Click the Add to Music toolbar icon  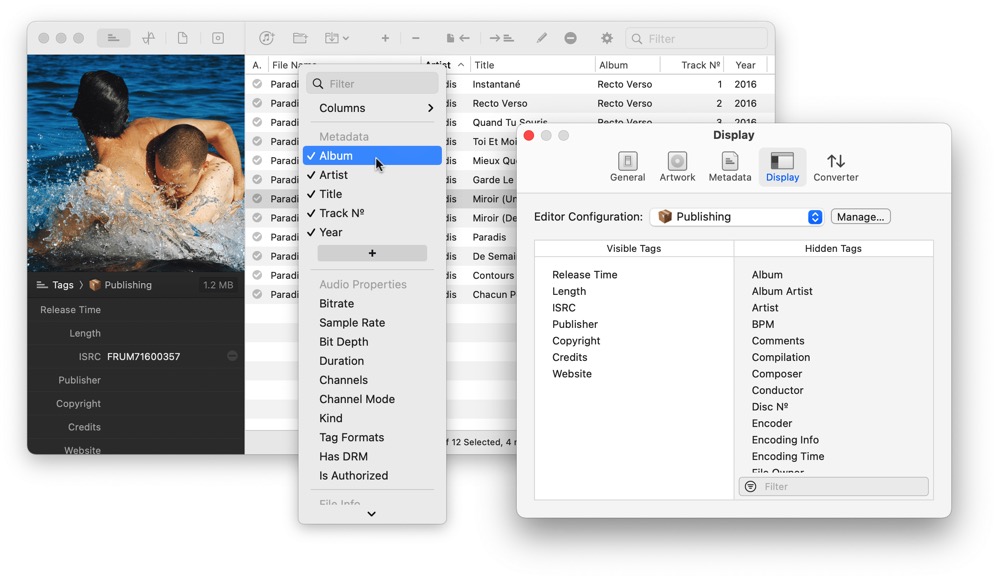pos(267,38)
